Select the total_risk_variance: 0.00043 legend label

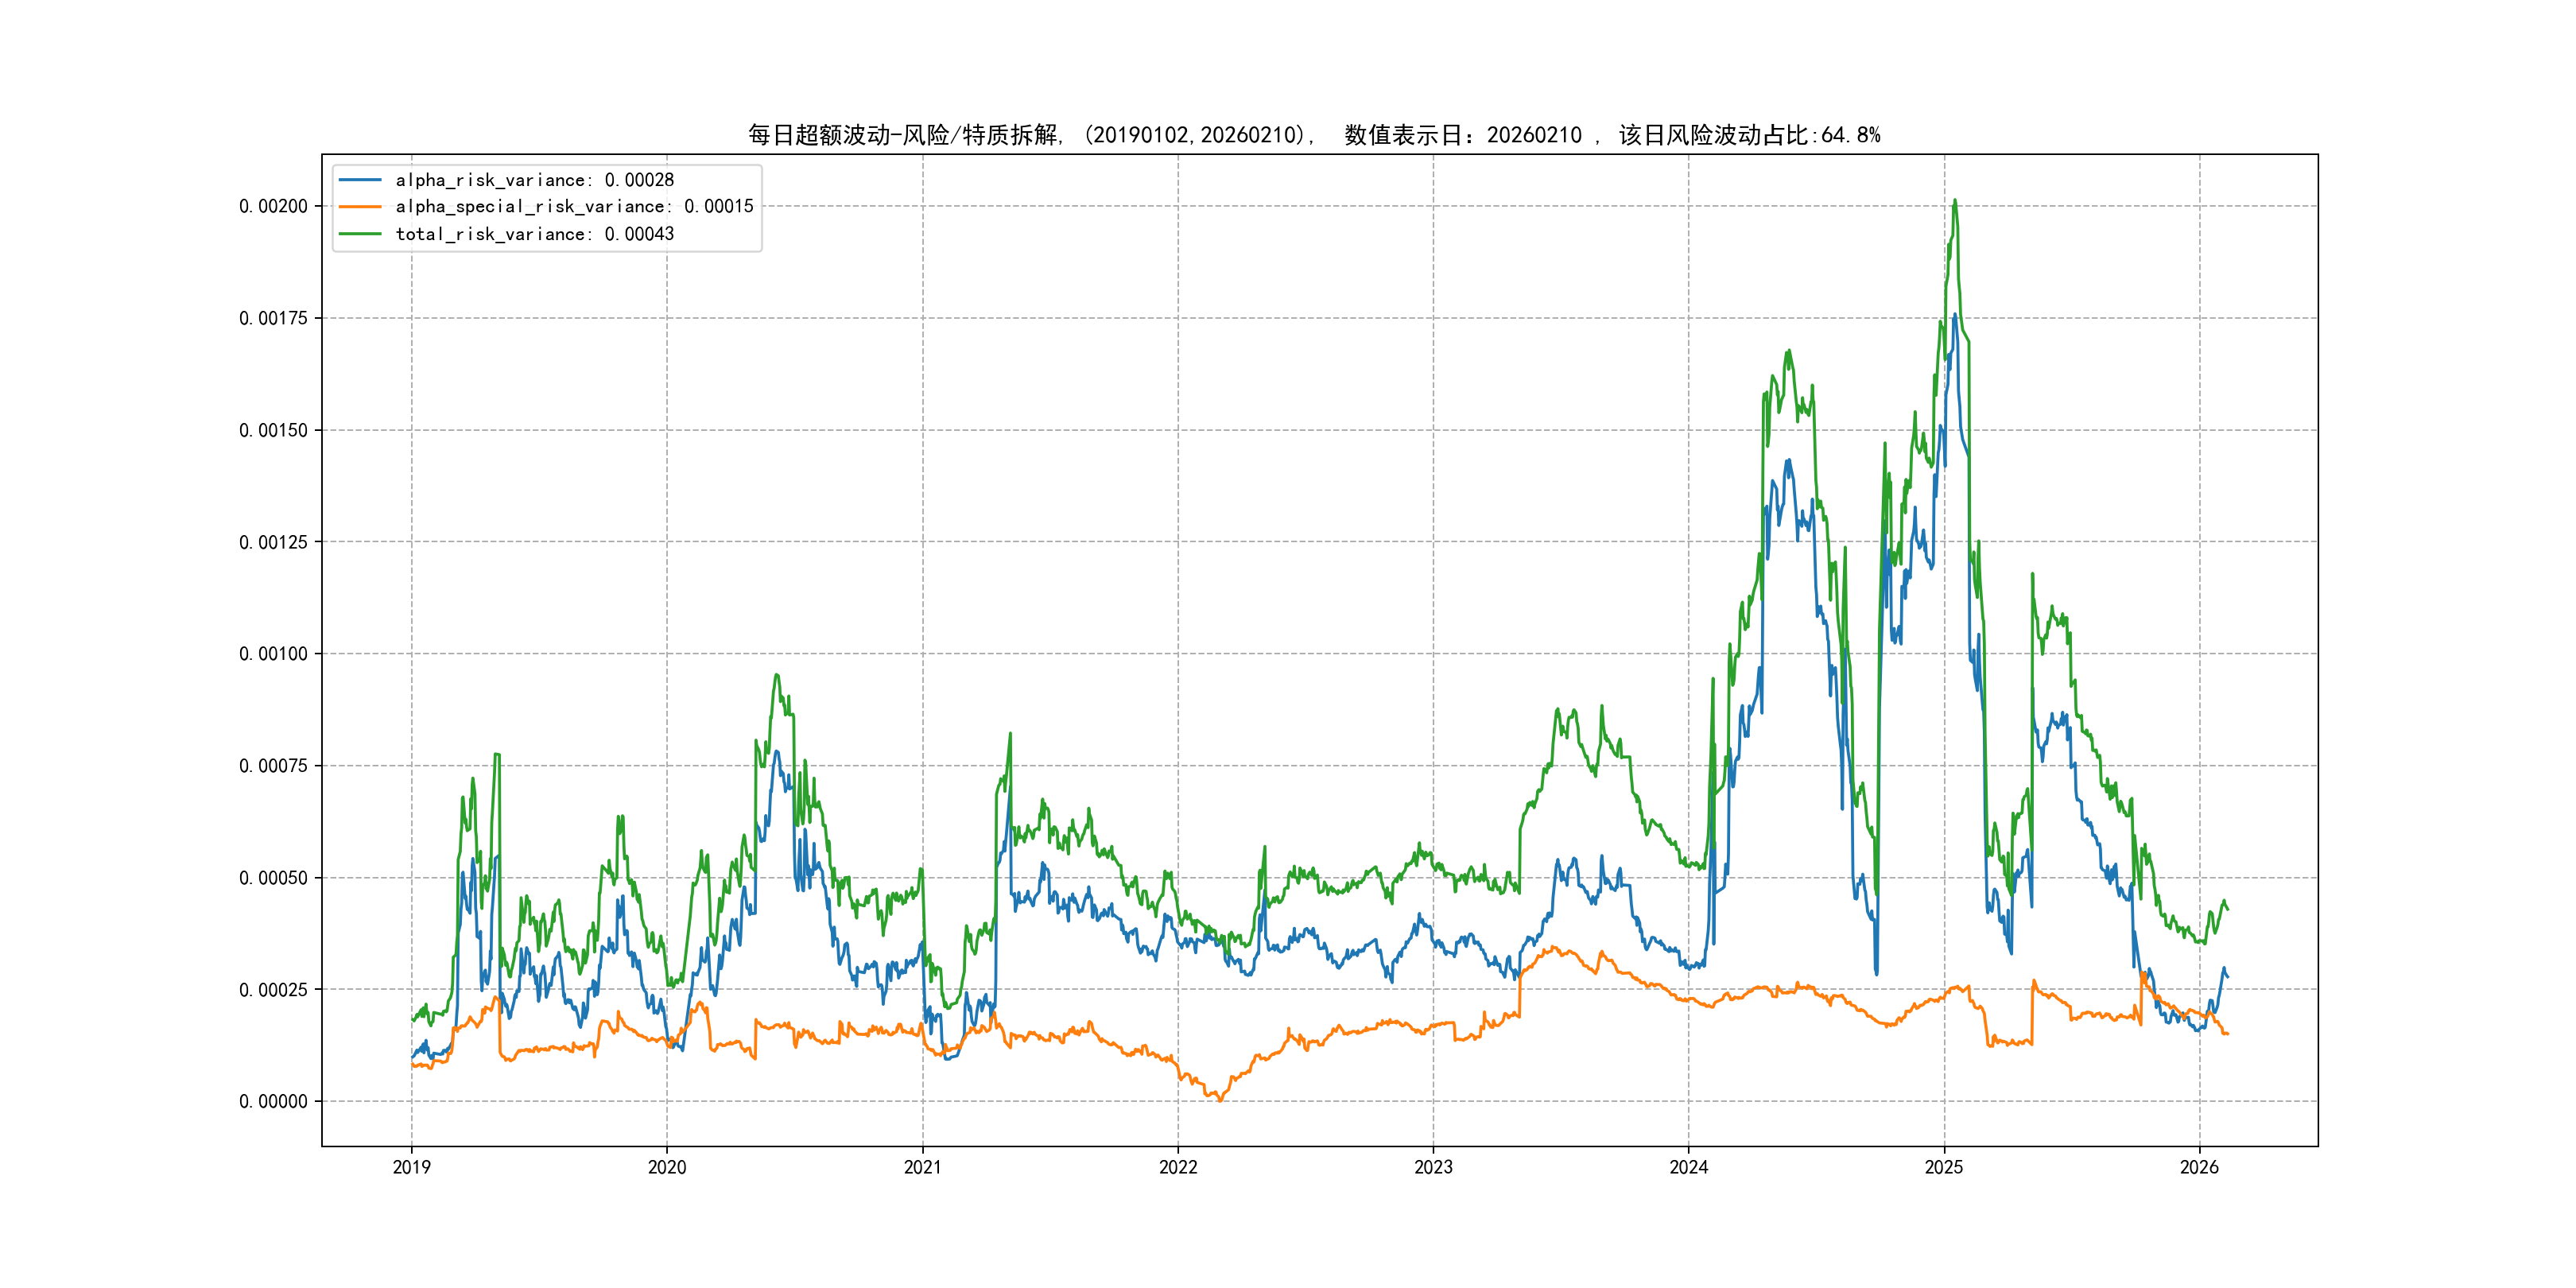click(x=534, y=234)
